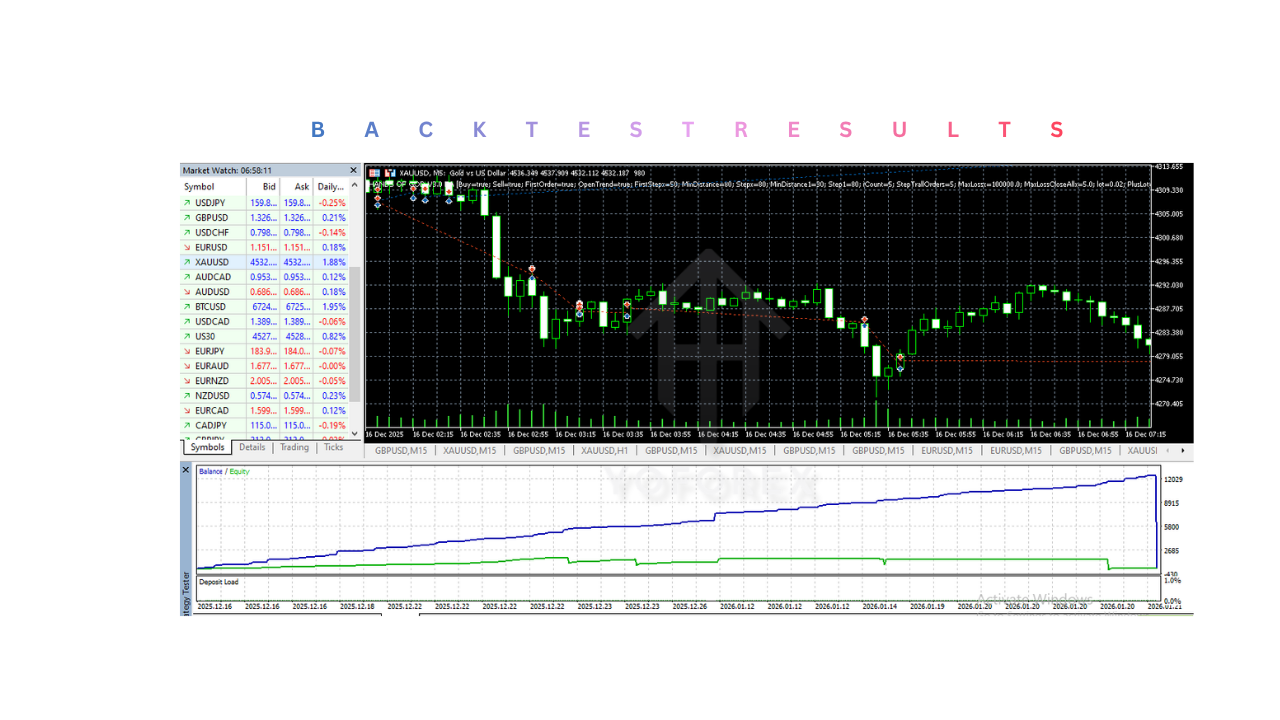Switch to the Details tab
This screenshot has width=1280, height=720.
252,448
